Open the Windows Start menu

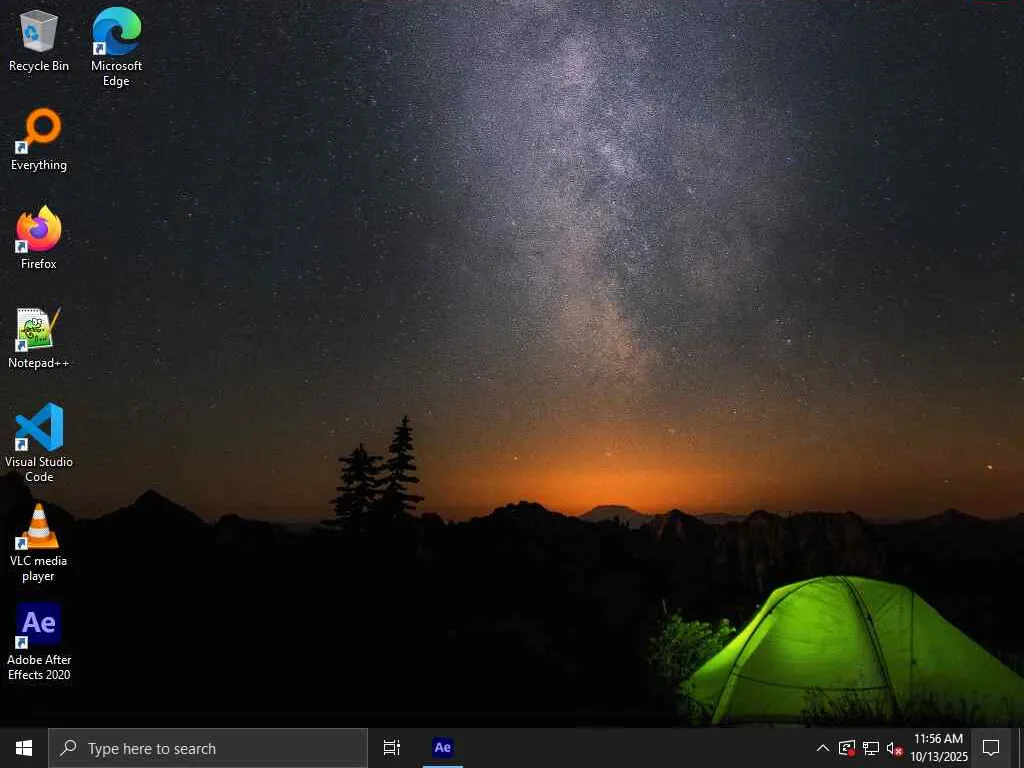[x=24, y=748]
